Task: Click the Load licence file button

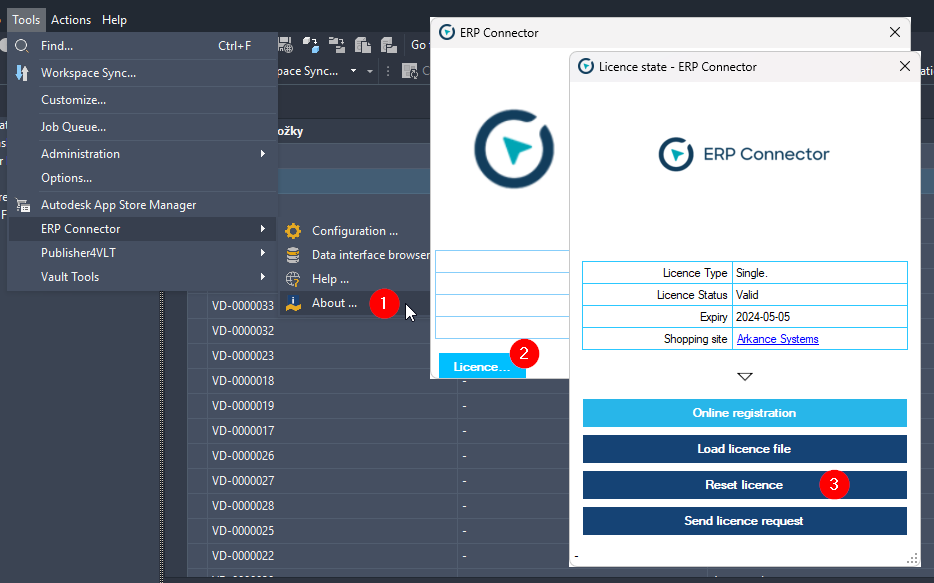Action: click(x=744, y=449)
